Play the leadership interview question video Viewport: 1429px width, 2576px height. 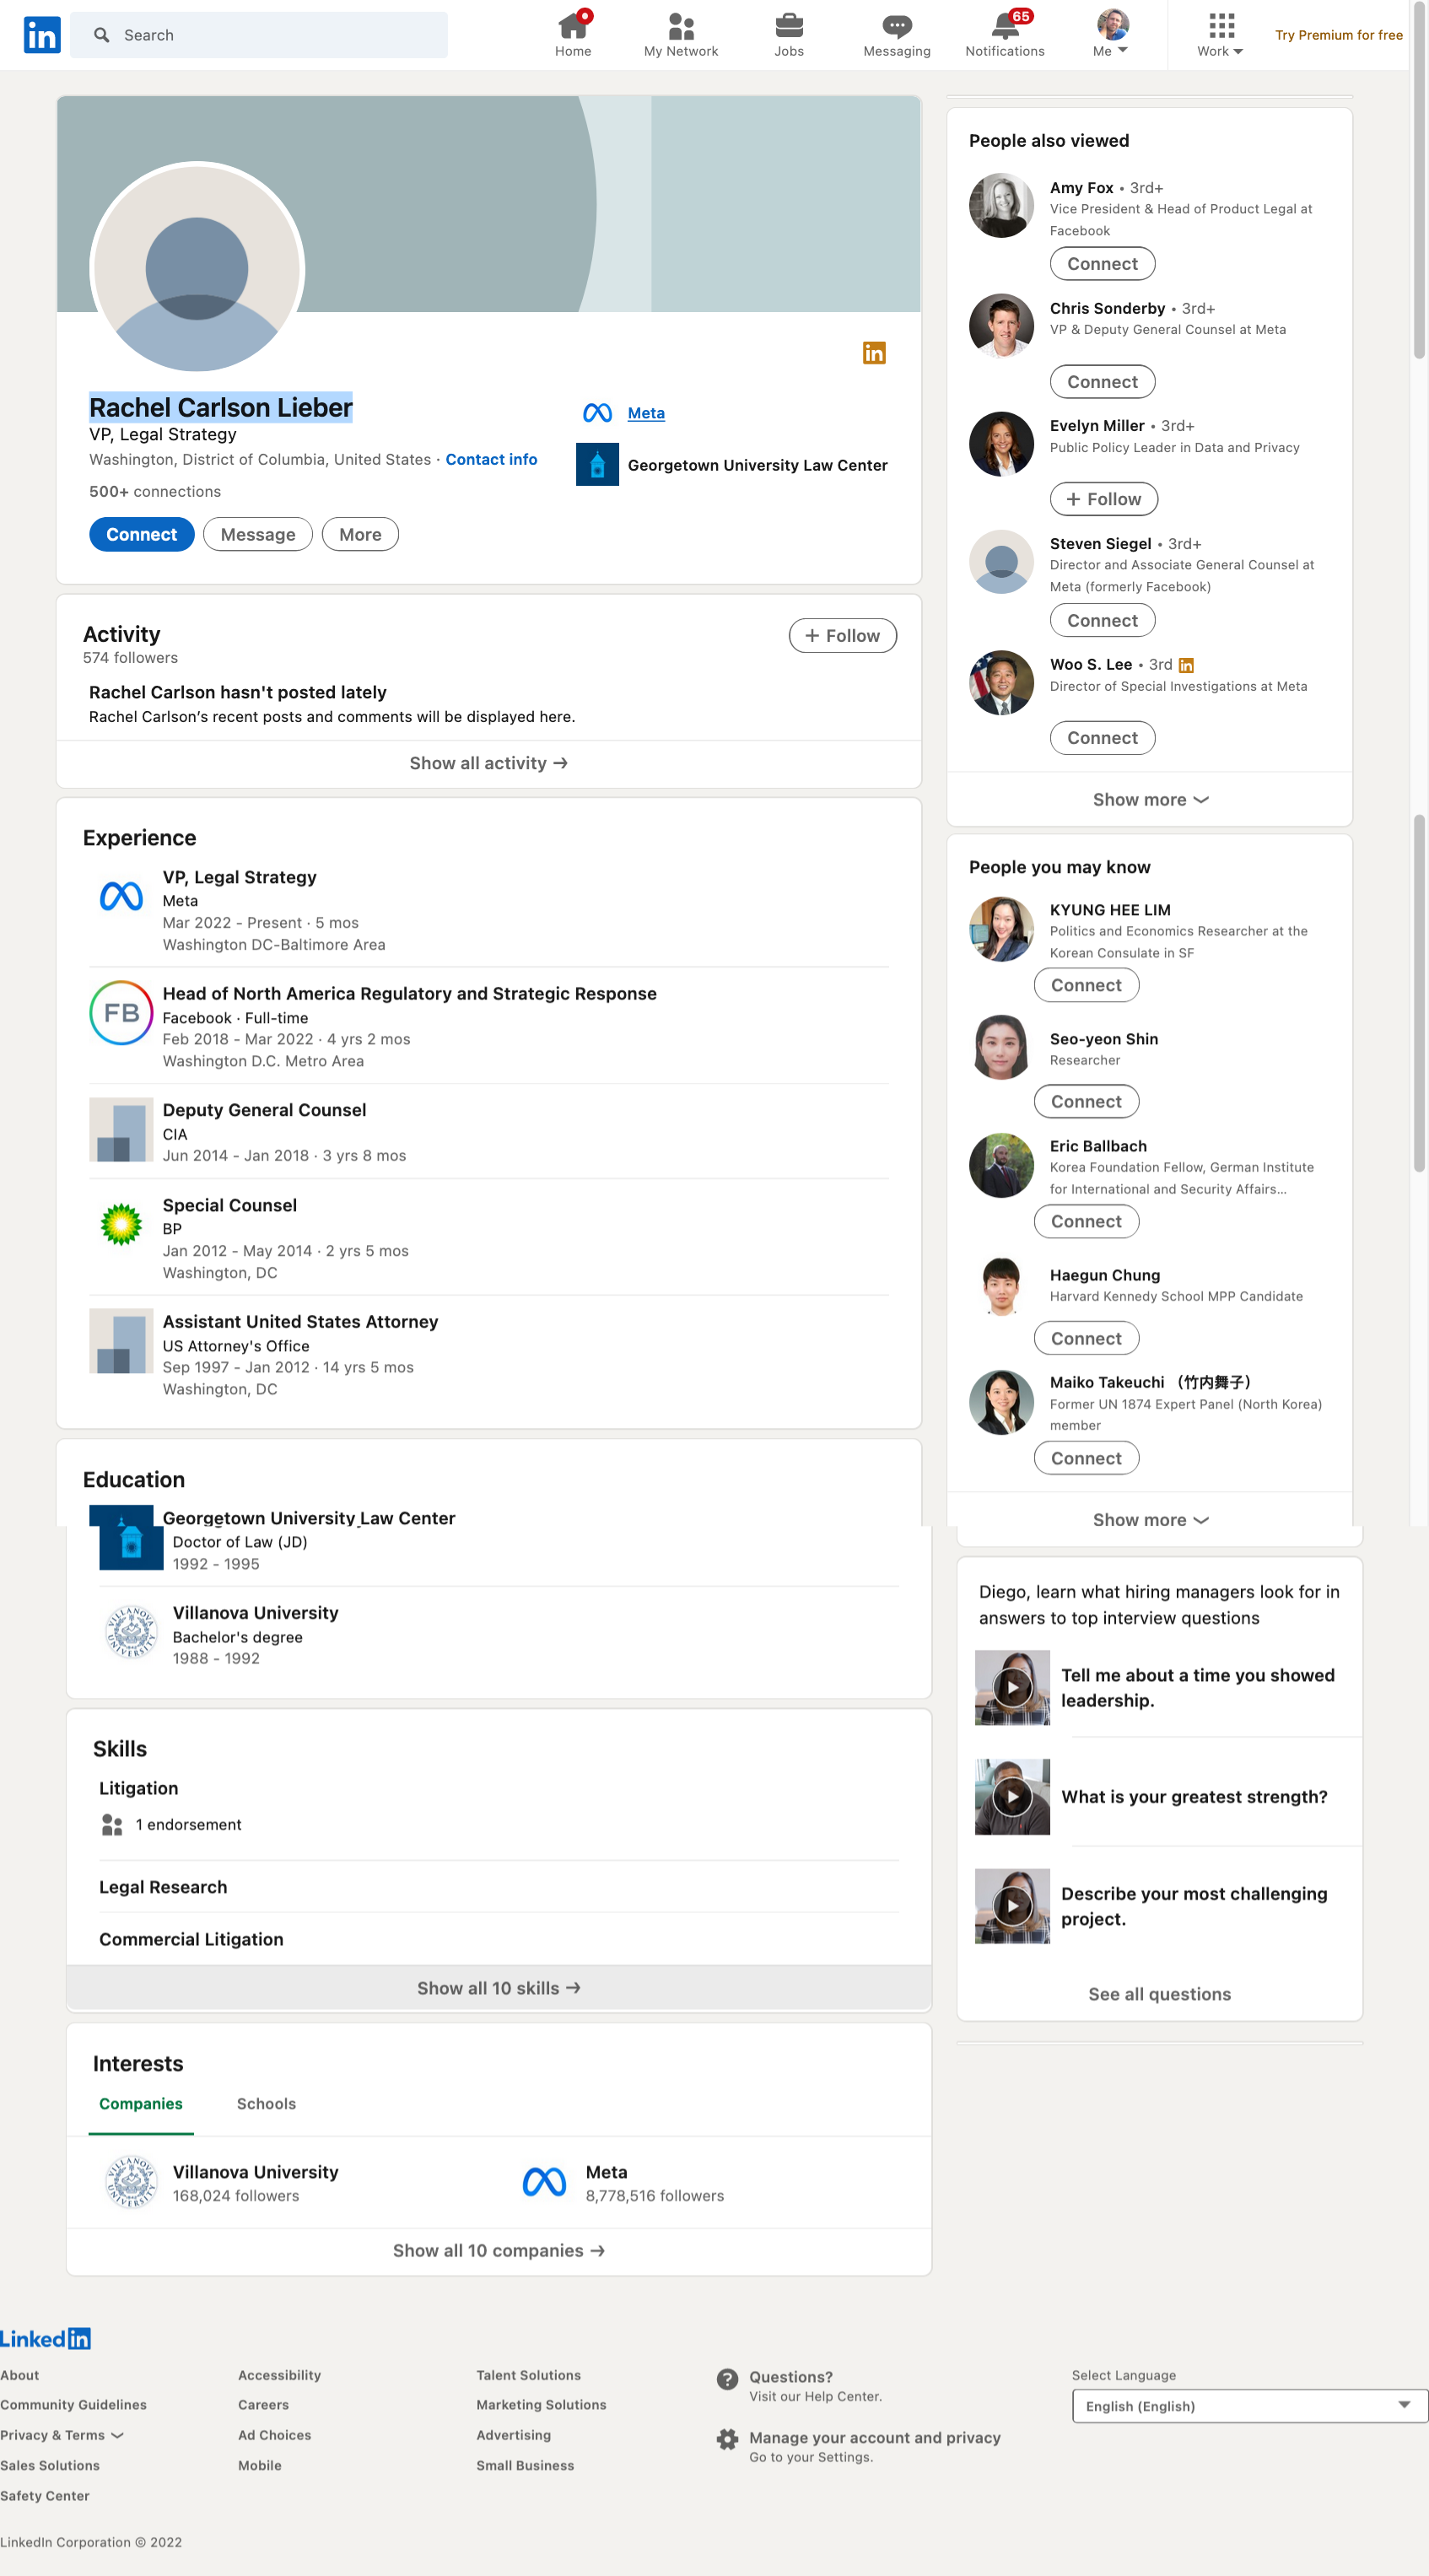tap(1012, 1688)
